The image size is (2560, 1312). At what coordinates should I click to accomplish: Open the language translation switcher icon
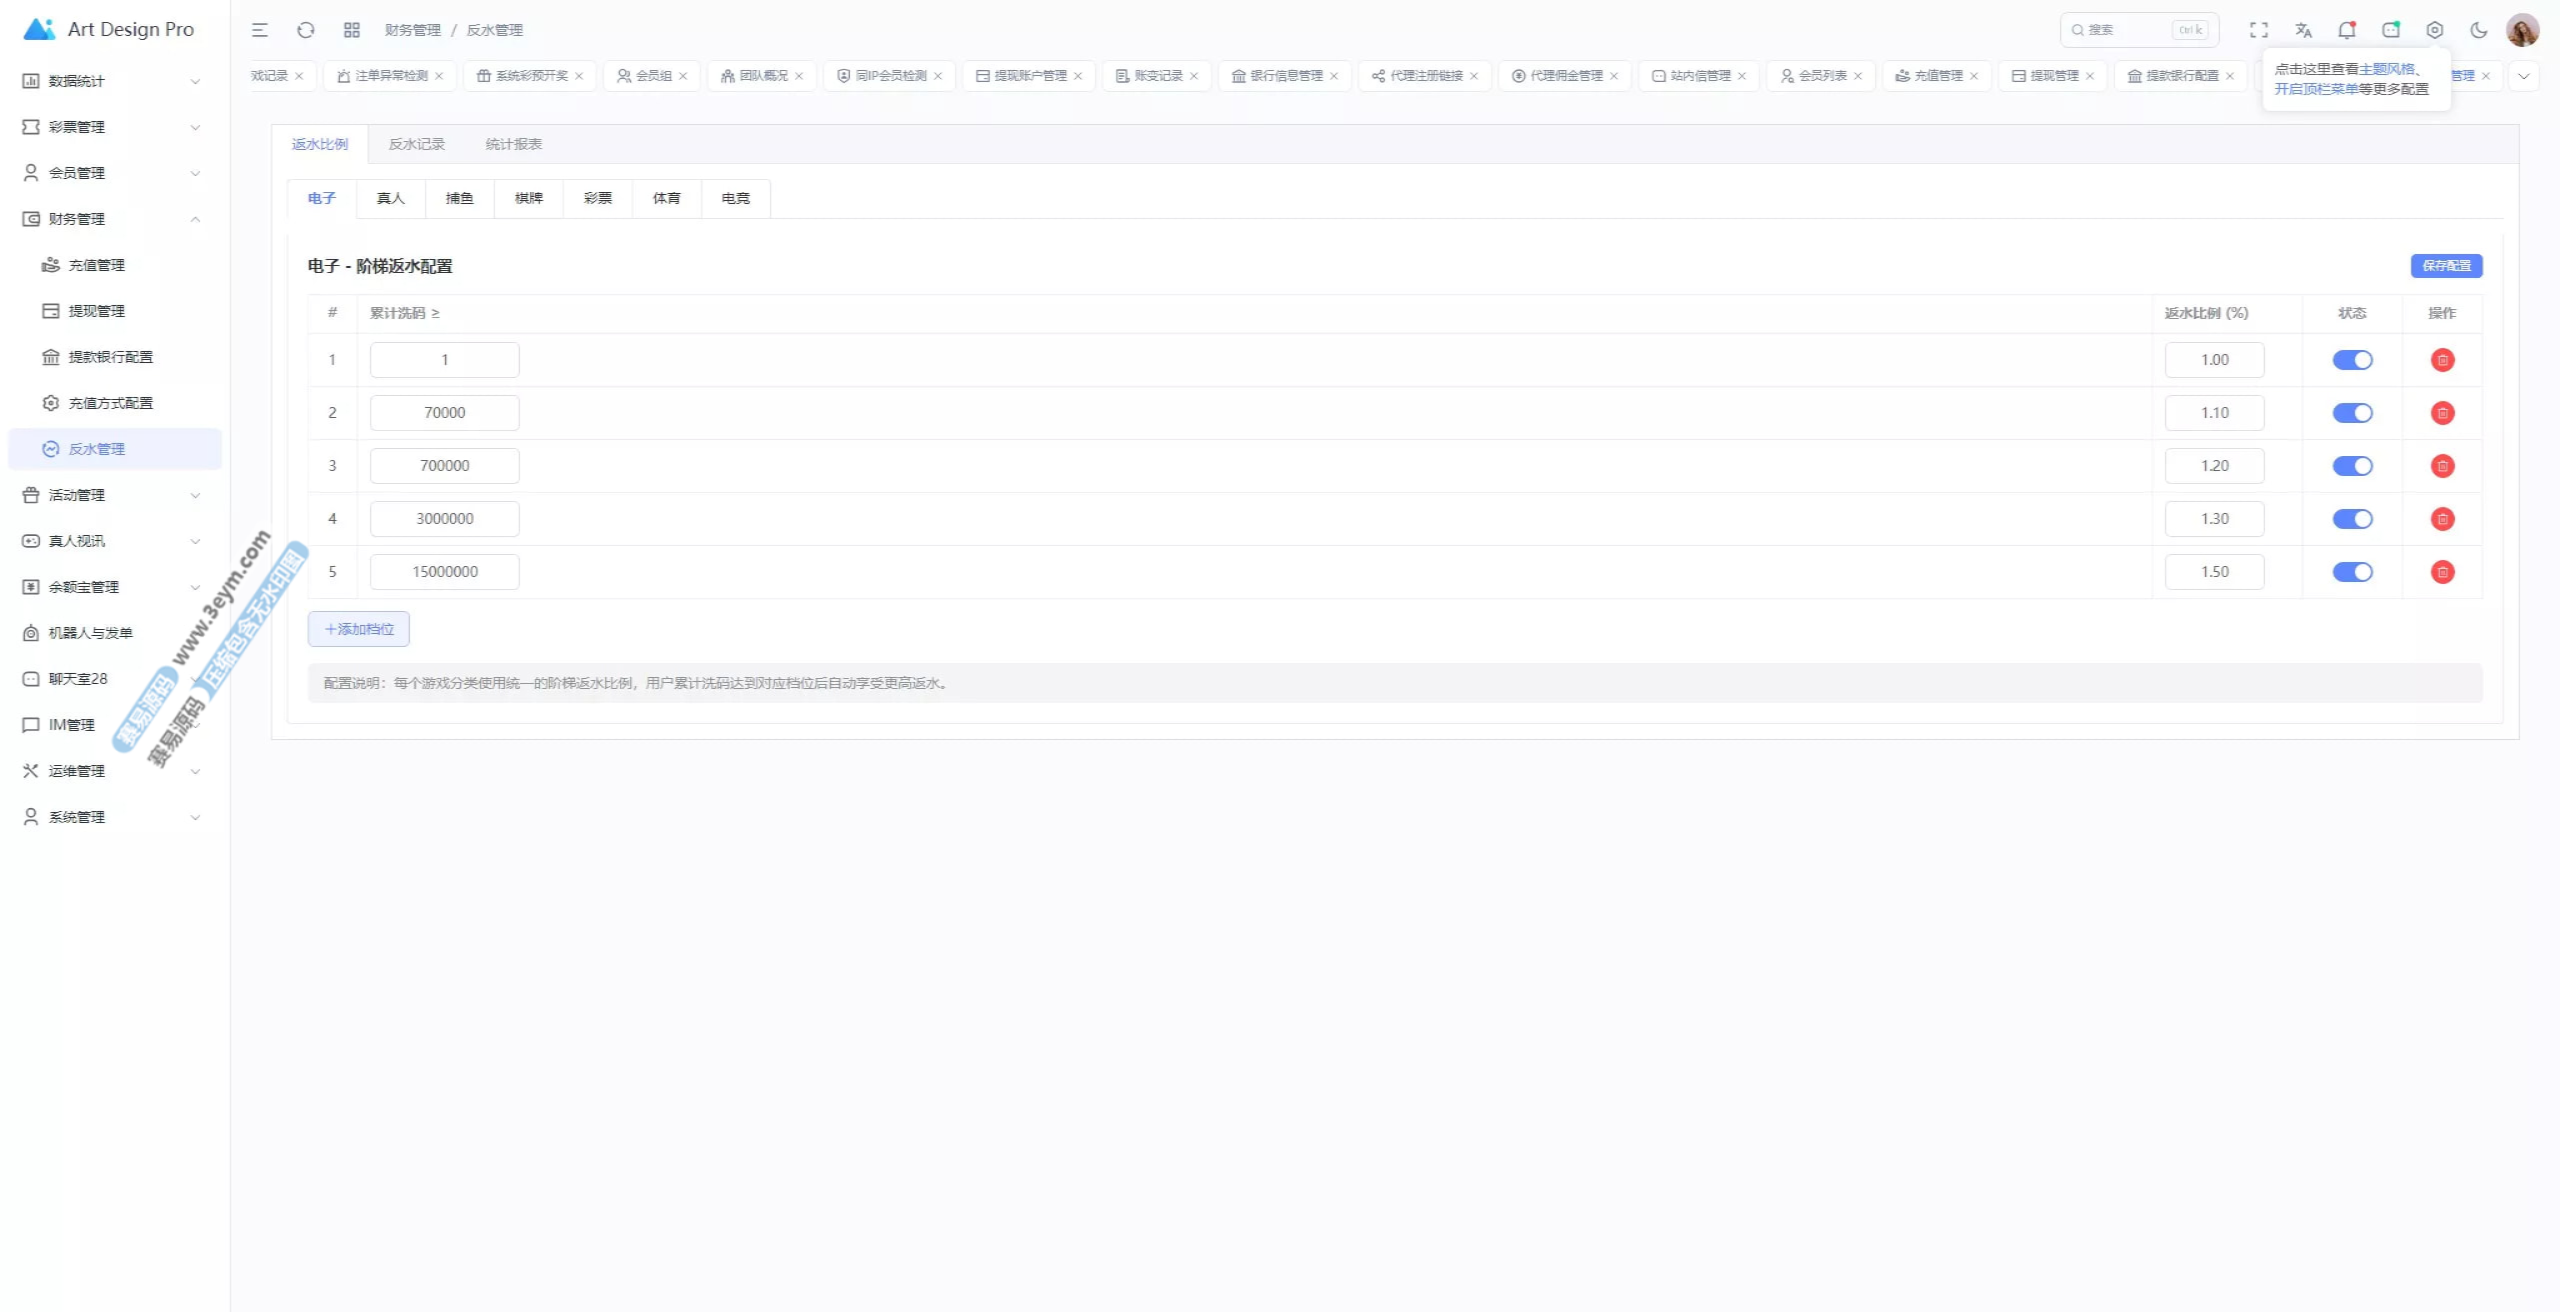pos(2304,30)
